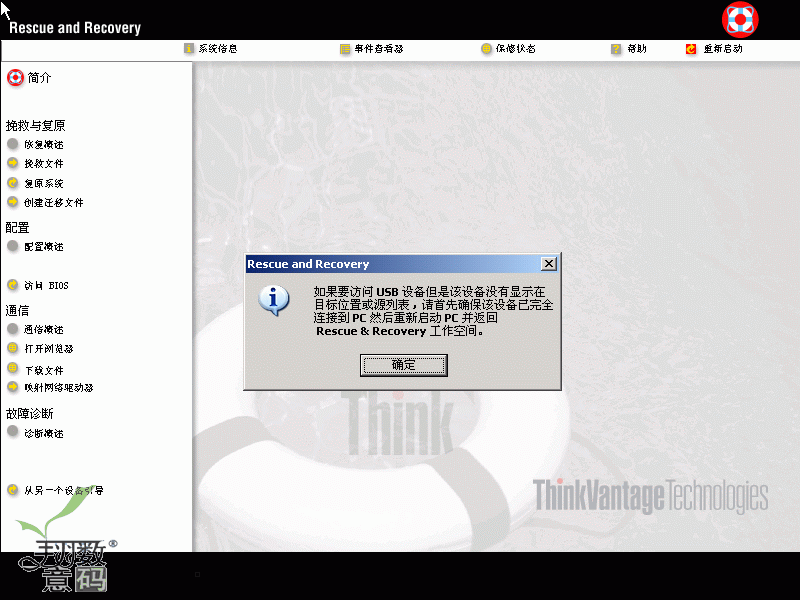The image size is (800, 600).
Task: Open the 恢复概述 overview link
Action: [x=43, y=144]
